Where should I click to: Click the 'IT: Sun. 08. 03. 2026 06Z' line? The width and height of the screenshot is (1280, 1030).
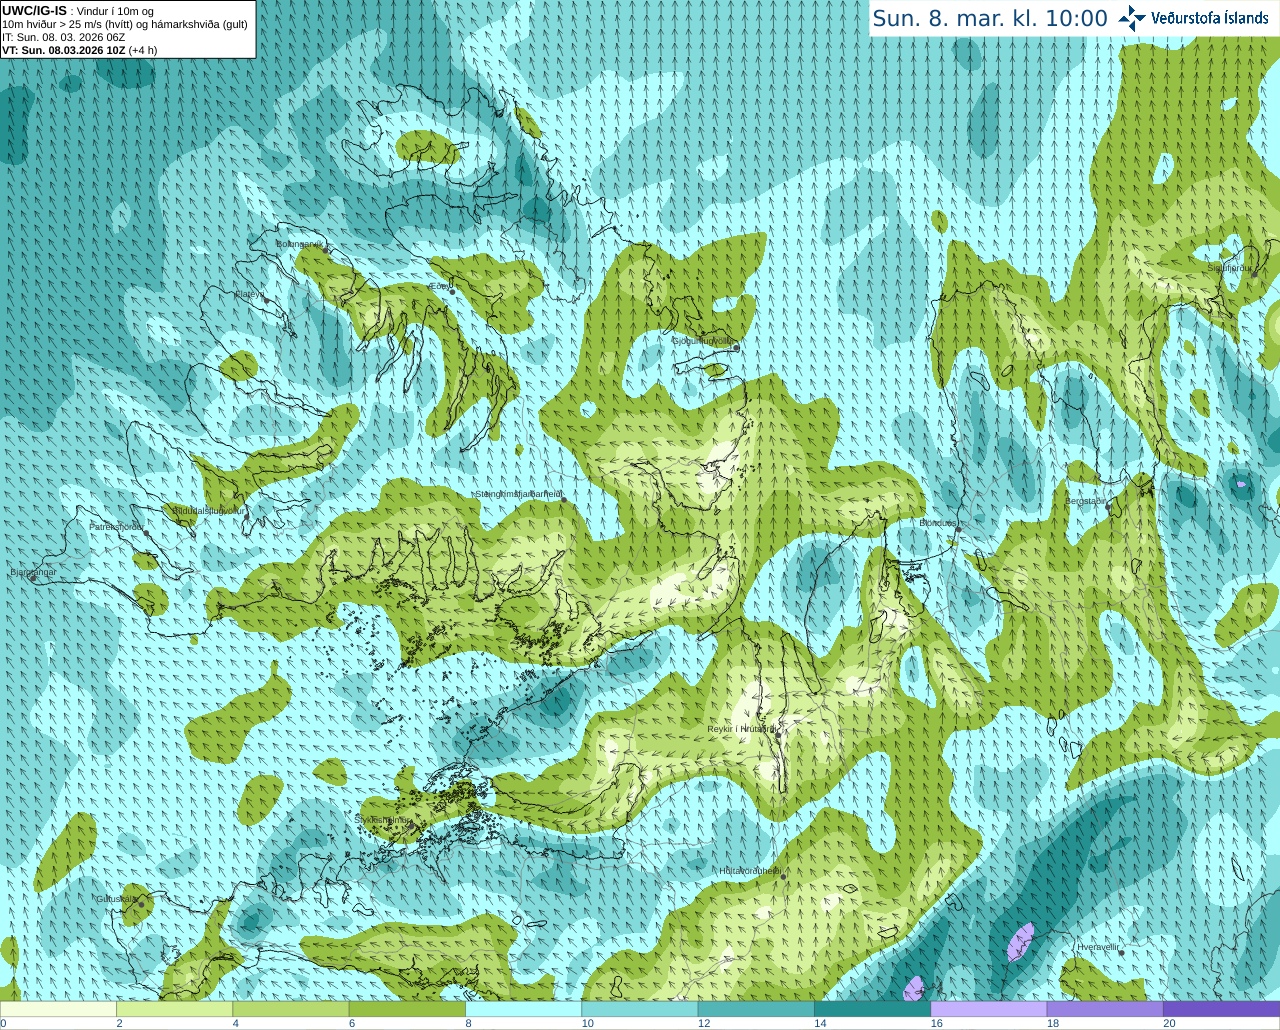tap(63, 37)
